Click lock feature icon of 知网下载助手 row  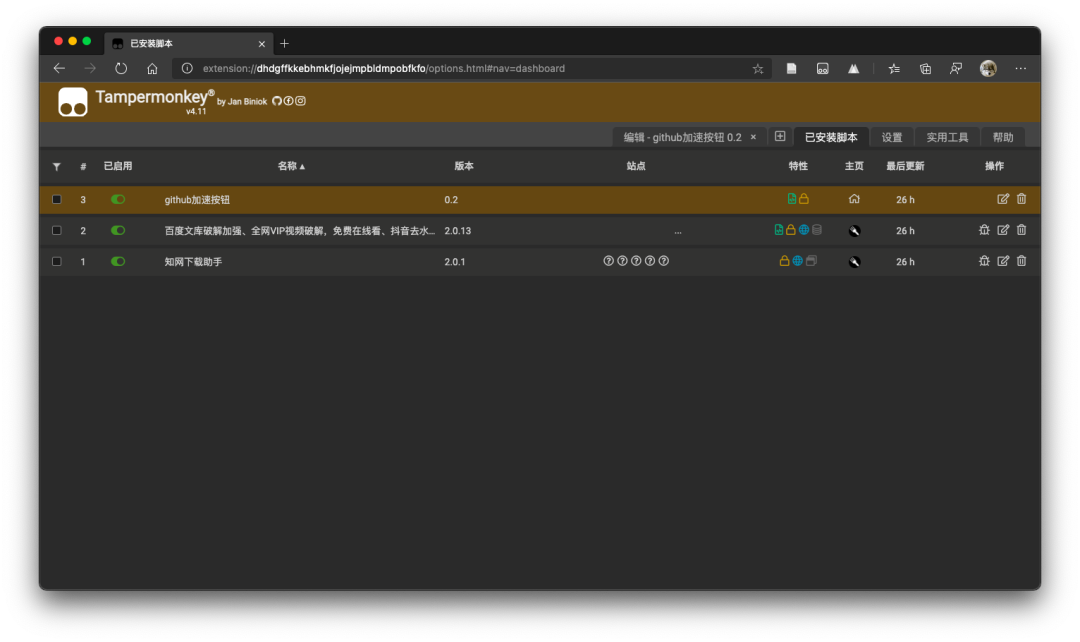pyautogui.click(x=784, y=261)
